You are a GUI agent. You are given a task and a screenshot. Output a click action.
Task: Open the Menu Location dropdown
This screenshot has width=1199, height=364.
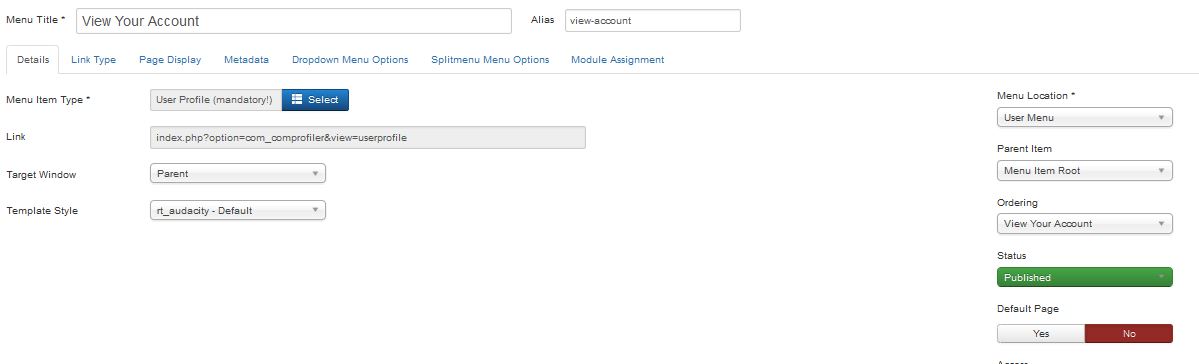(x=1084, y=118)
